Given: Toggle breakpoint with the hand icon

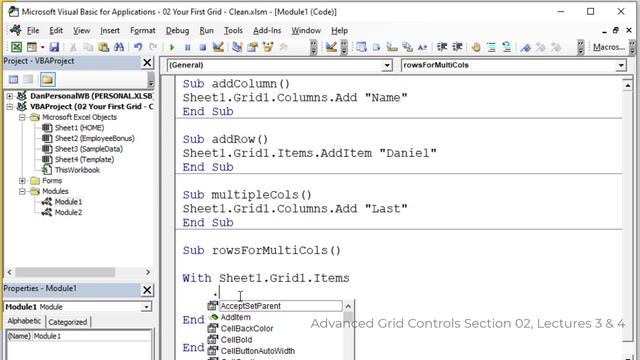Looking at the screenshot, I should pos(476,47).
